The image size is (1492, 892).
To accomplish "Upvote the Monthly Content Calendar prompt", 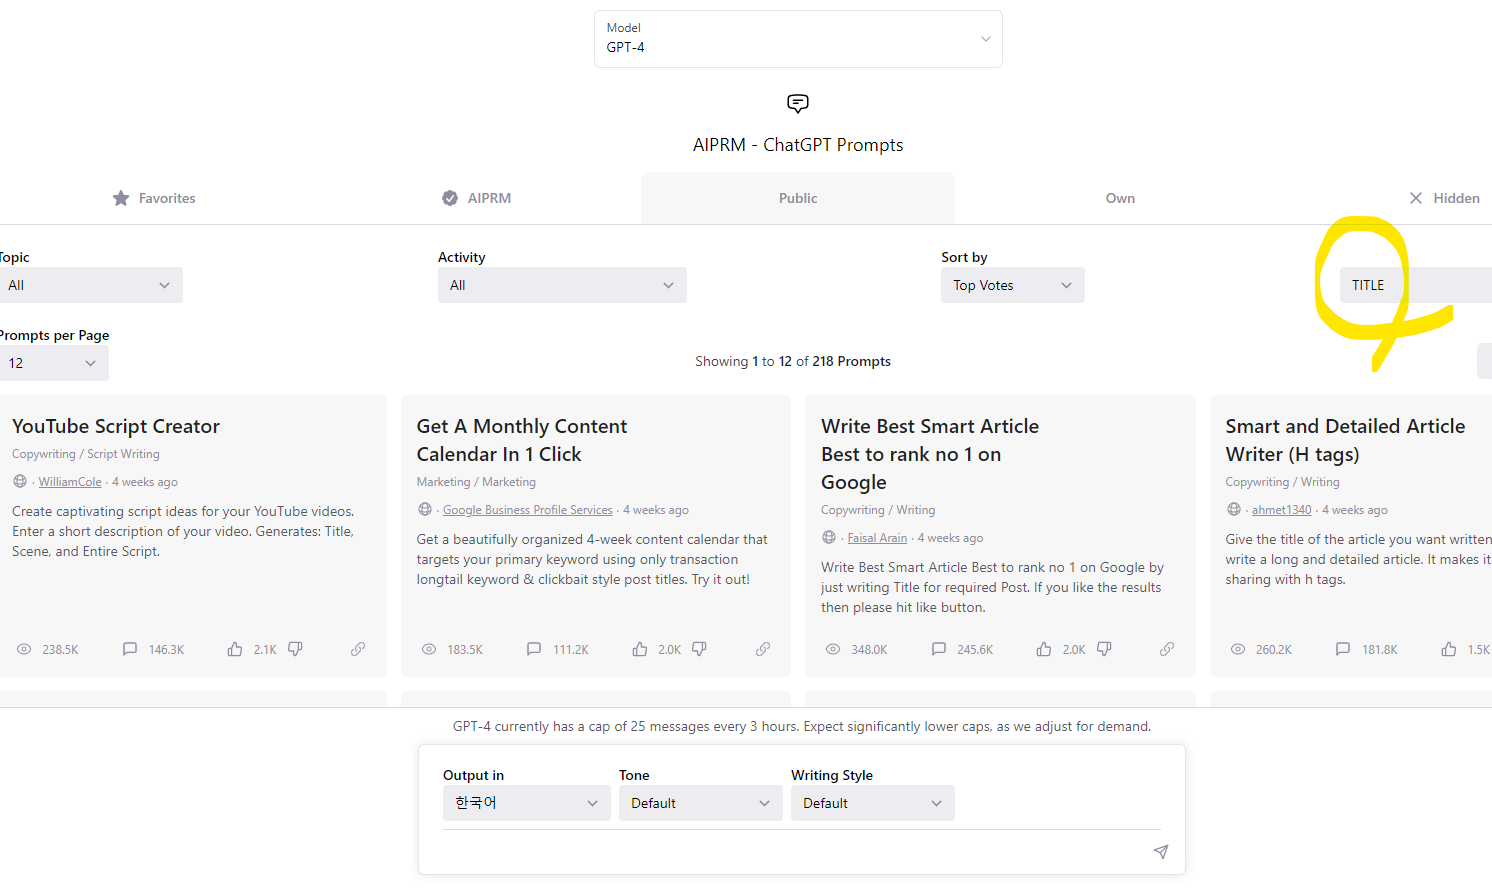I will coord(640,649).
